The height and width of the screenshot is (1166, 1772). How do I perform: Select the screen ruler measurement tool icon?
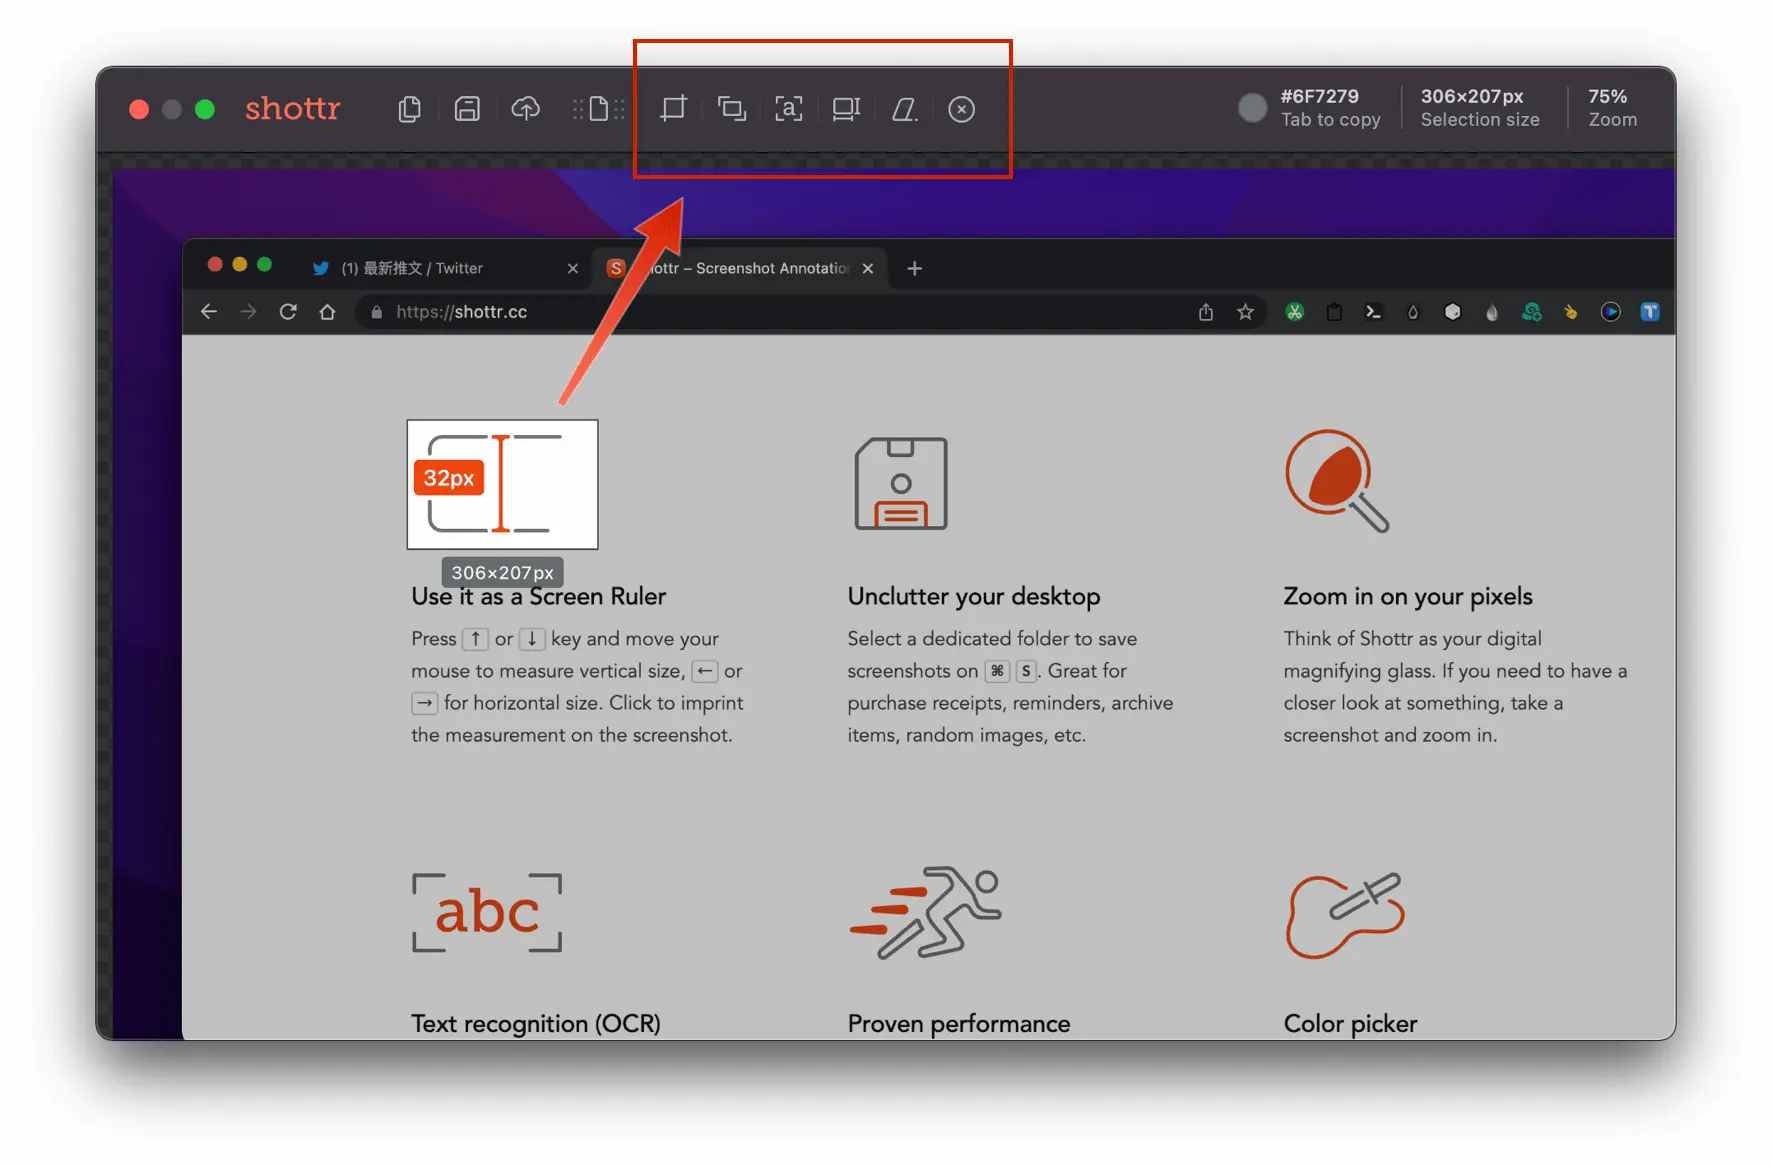[x=846, y=109]
